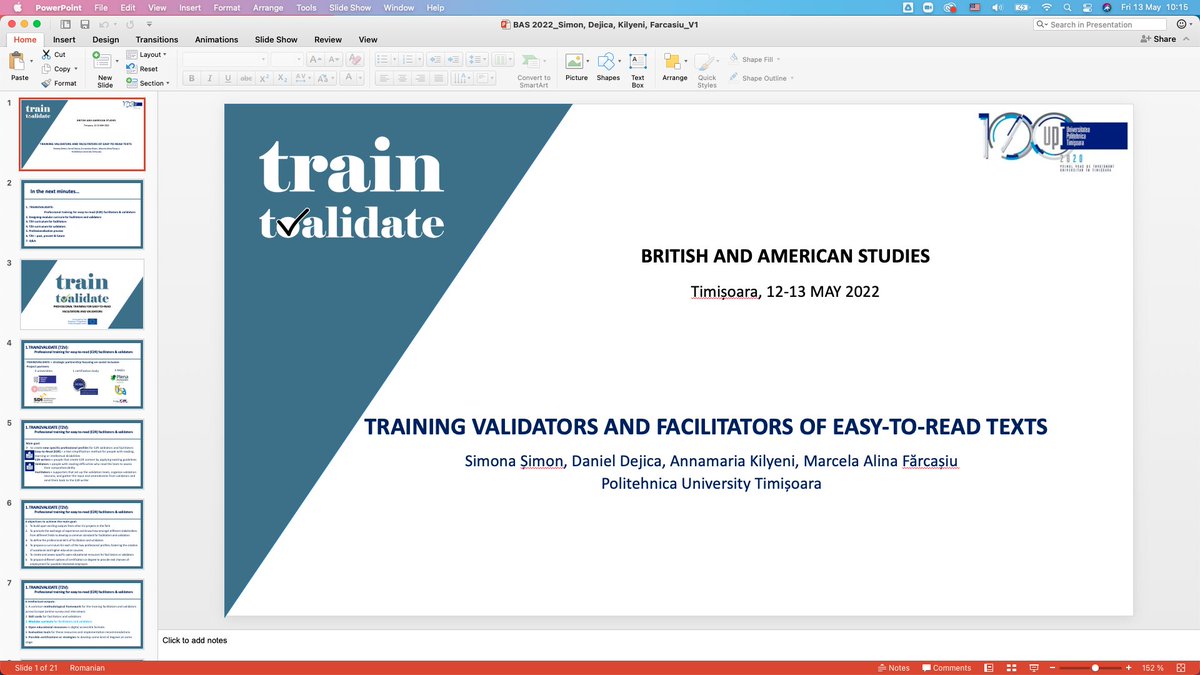Switch to the Transitions ribbon tab

pyautogui.click(x=157, y=40)
